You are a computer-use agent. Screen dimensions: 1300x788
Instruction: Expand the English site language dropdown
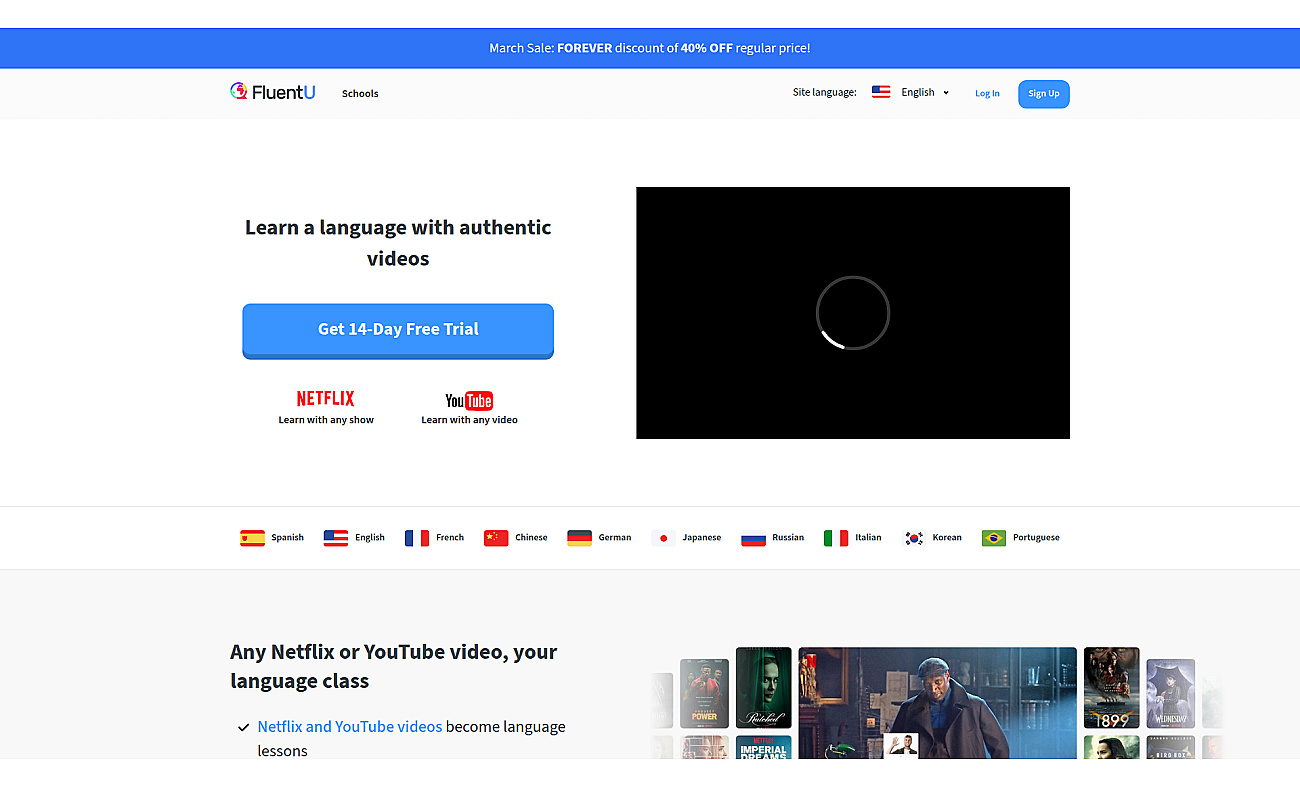pos(924,92)
